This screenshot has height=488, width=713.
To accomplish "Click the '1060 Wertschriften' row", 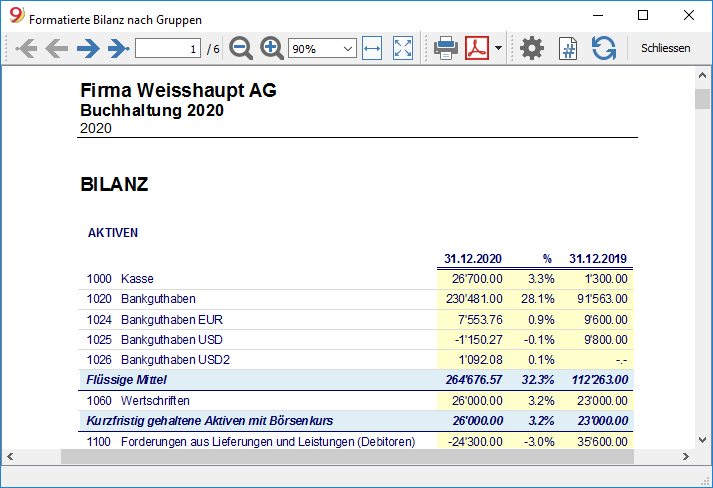I will click(355, 400).
